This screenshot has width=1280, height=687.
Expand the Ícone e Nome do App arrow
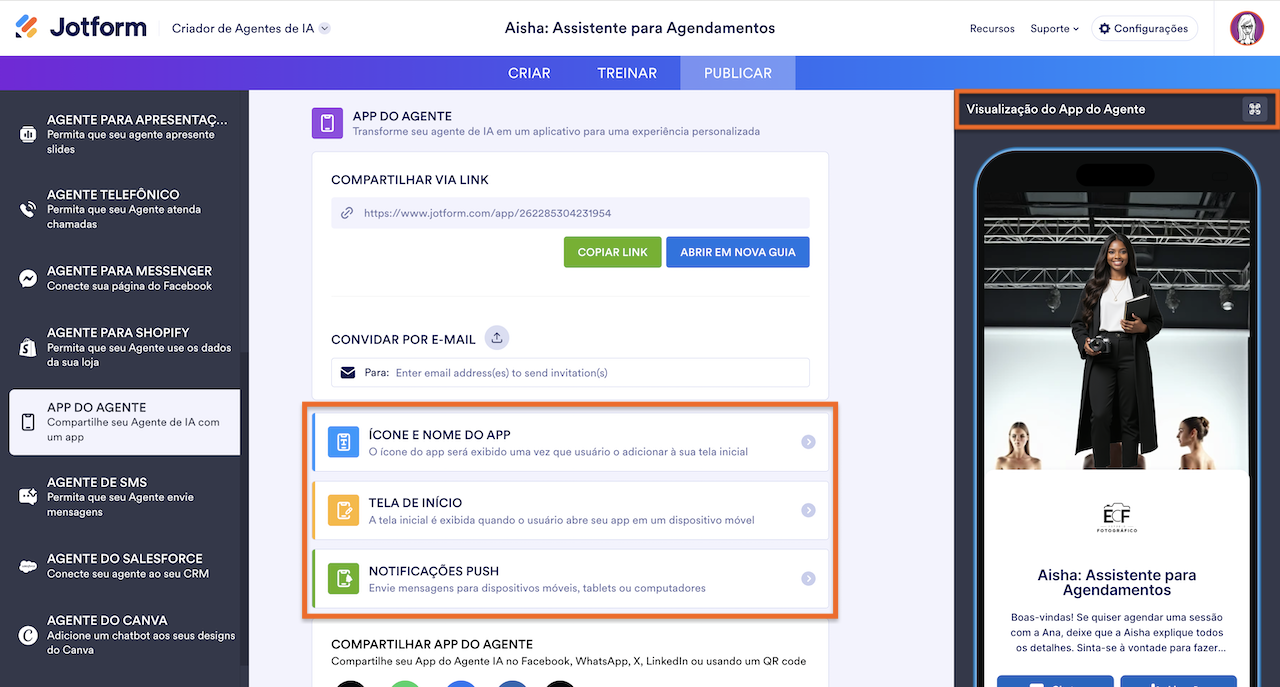point(808,442)
